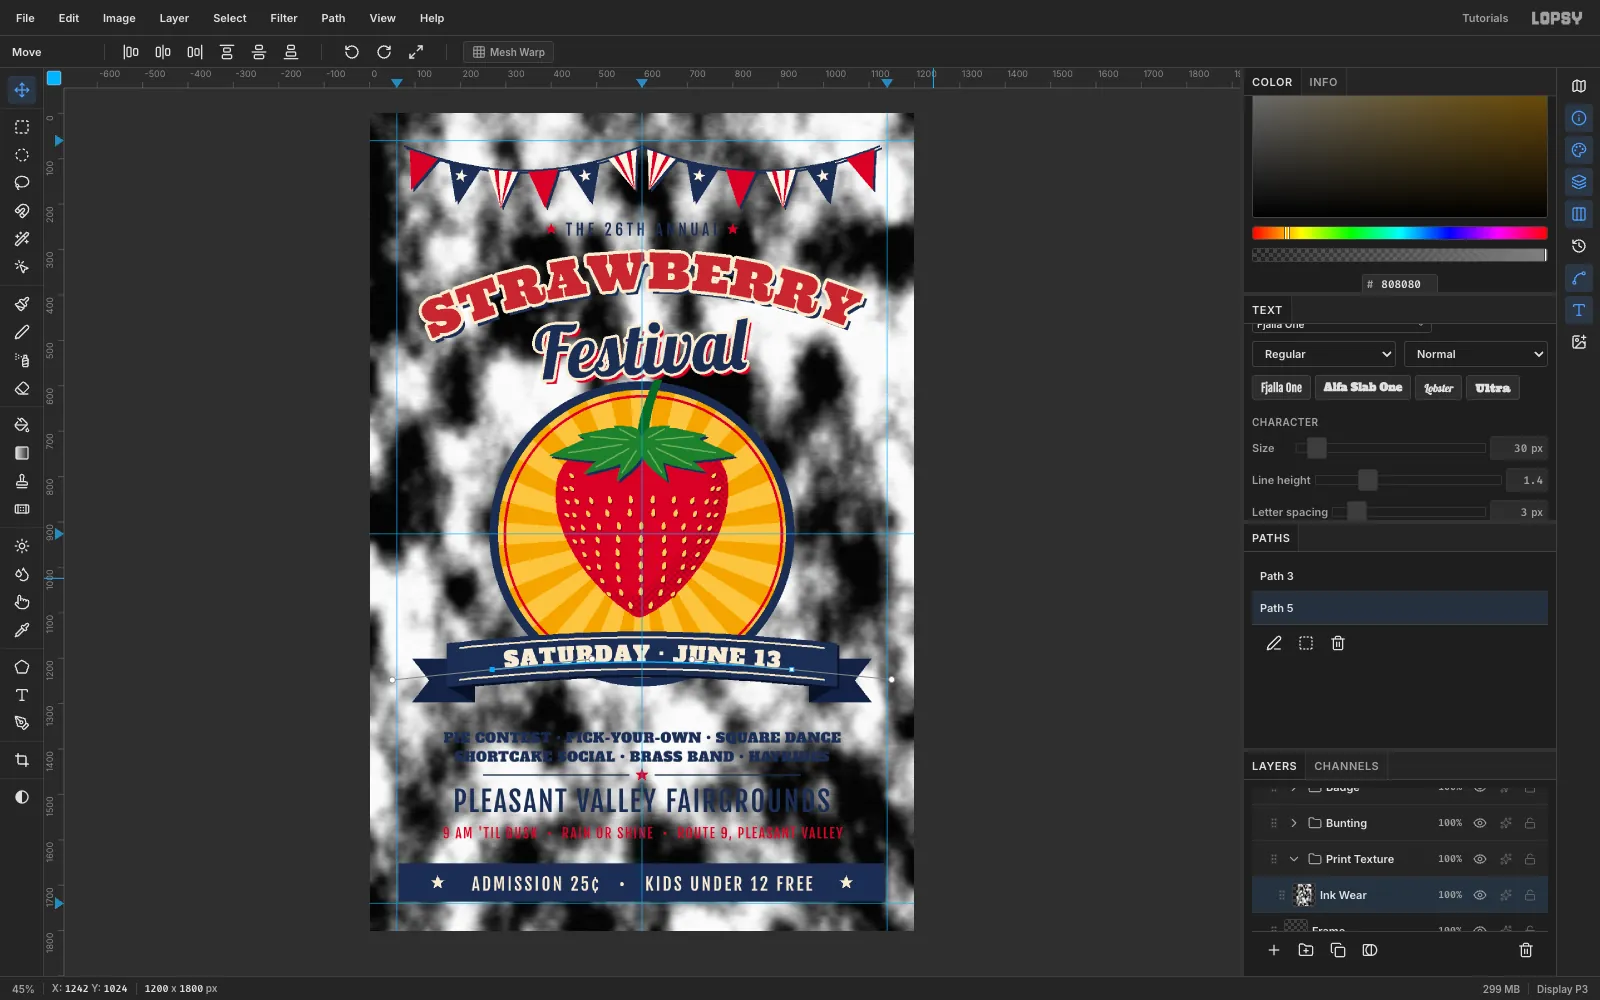Select the Type tool in toolbox
Screen dimensions: 1600x1000
click(x=22, y=695)
